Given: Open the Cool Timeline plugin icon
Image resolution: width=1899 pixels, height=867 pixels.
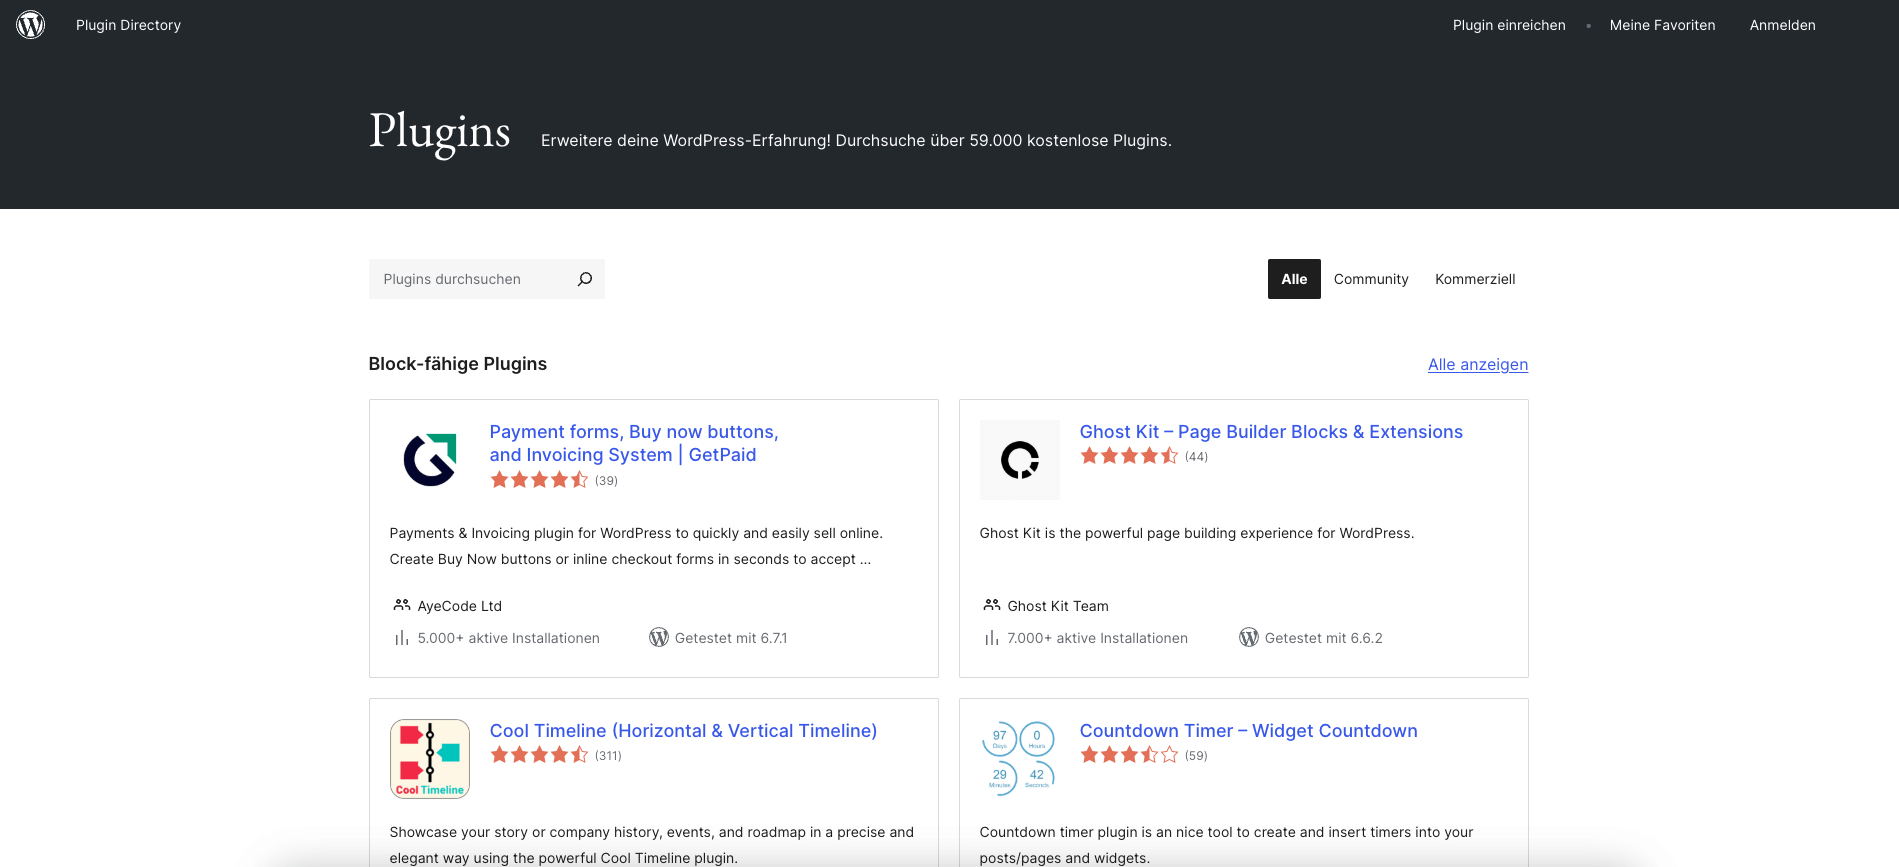Looking at the screenshot, I should tap(430, 759).
